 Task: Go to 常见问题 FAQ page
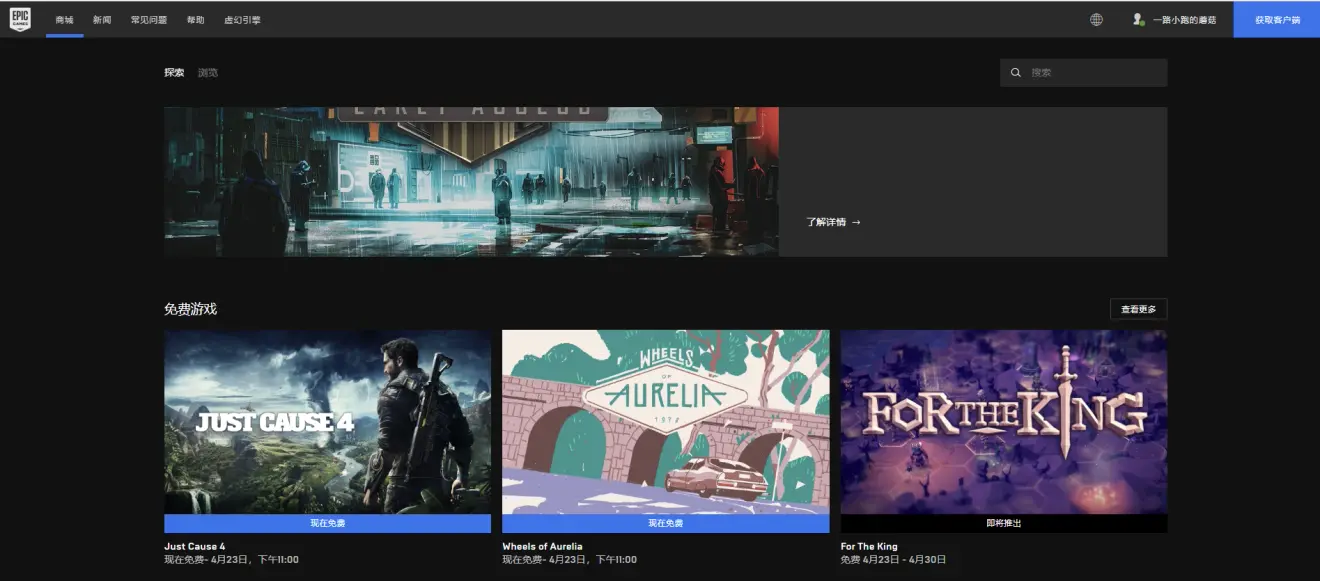pos(149,20)
